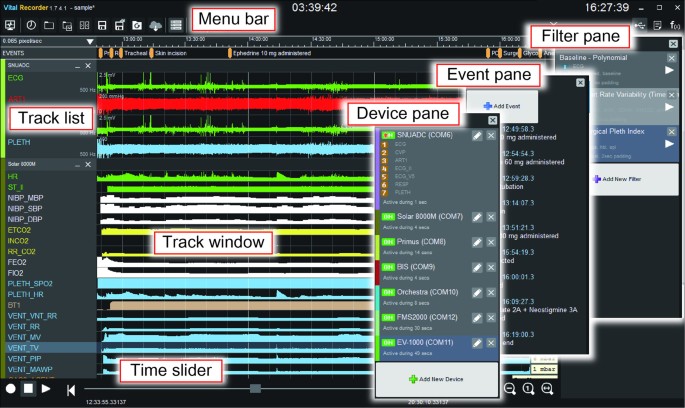Click the monitor display icon in toolbar
Viewport: 685px width, 408px height.
click(10, 25)
